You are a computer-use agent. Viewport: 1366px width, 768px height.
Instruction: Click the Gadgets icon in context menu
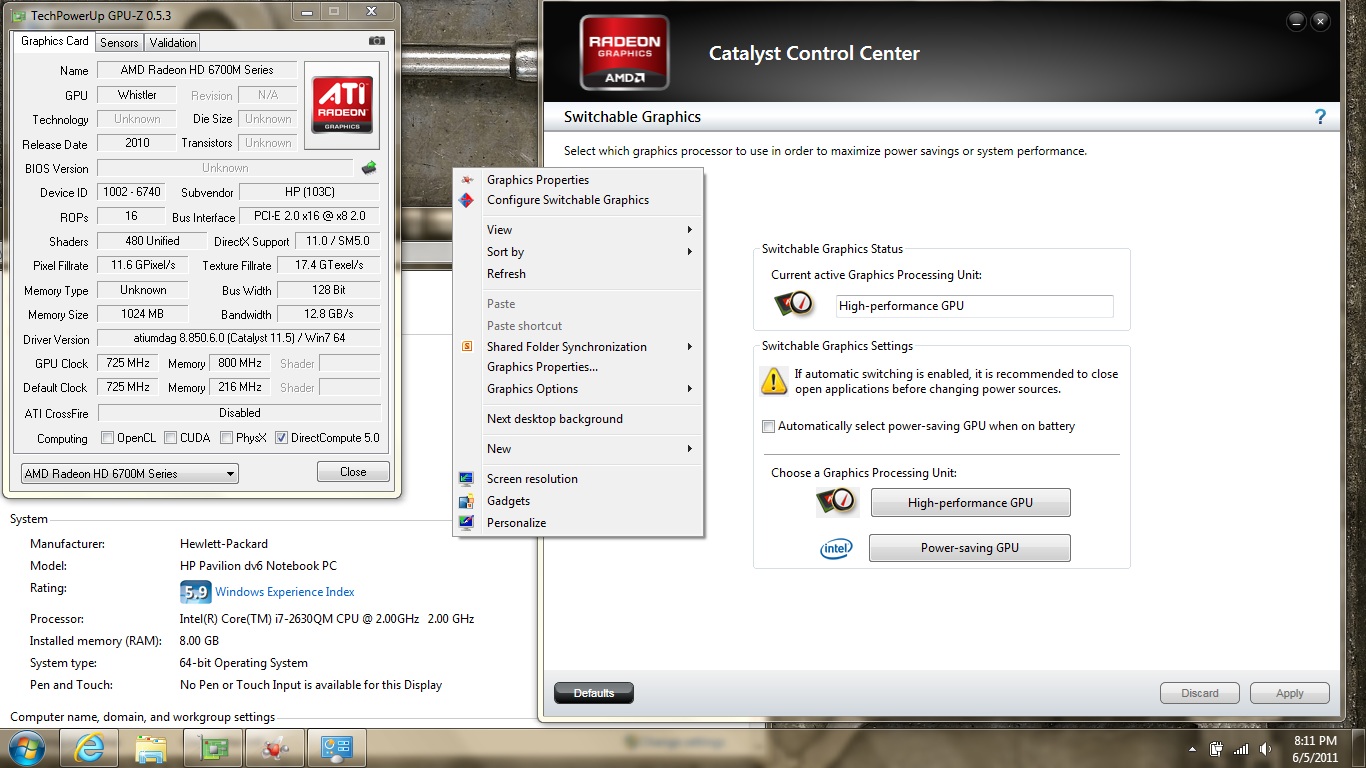coord(466,501)
